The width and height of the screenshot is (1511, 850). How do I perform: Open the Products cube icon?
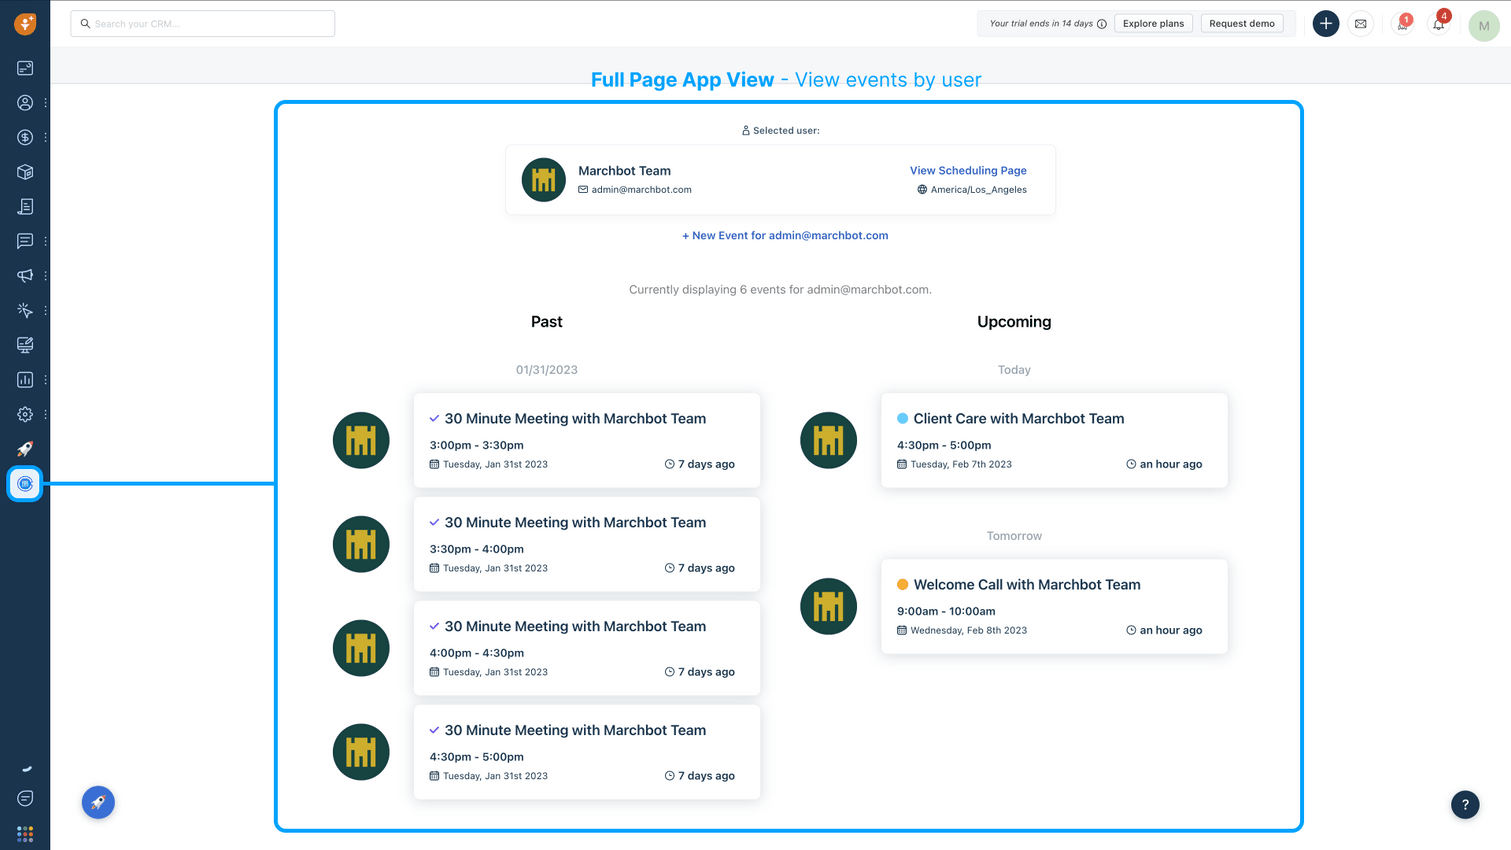click(24, 171)
